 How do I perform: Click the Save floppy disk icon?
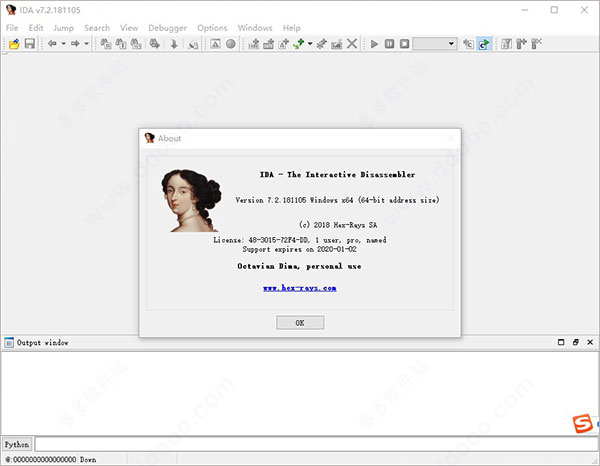tap(29, 44)
